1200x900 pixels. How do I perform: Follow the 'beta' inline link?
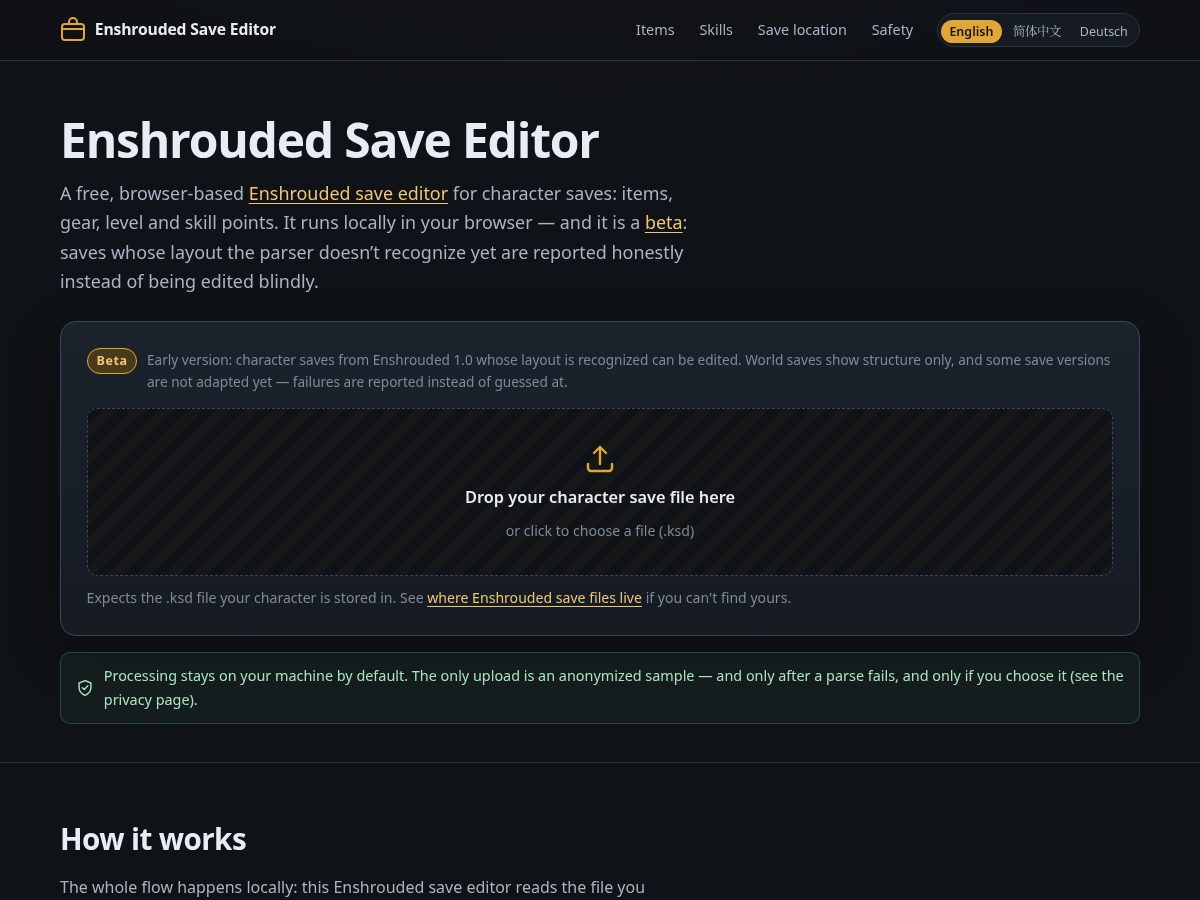coord(663,223)
